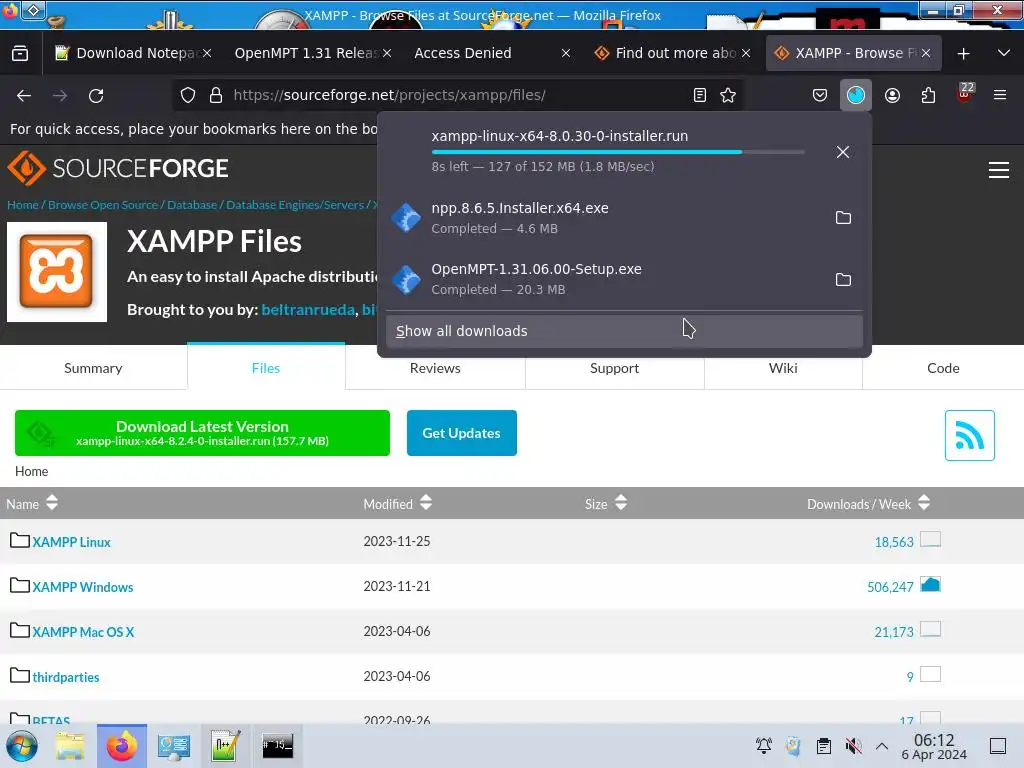Open extensions puzzle icon
1024x768 pixels.
[x=928, y=95]
